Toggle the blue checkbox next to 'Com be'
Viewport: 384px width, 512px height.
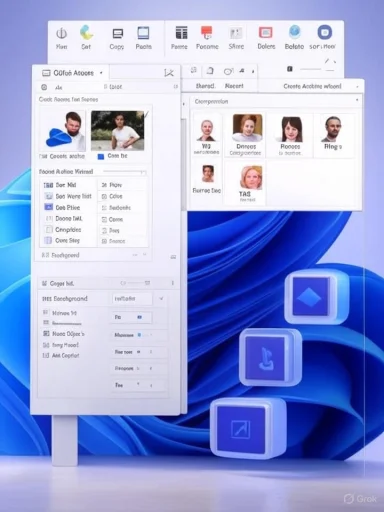pos(101,156)
